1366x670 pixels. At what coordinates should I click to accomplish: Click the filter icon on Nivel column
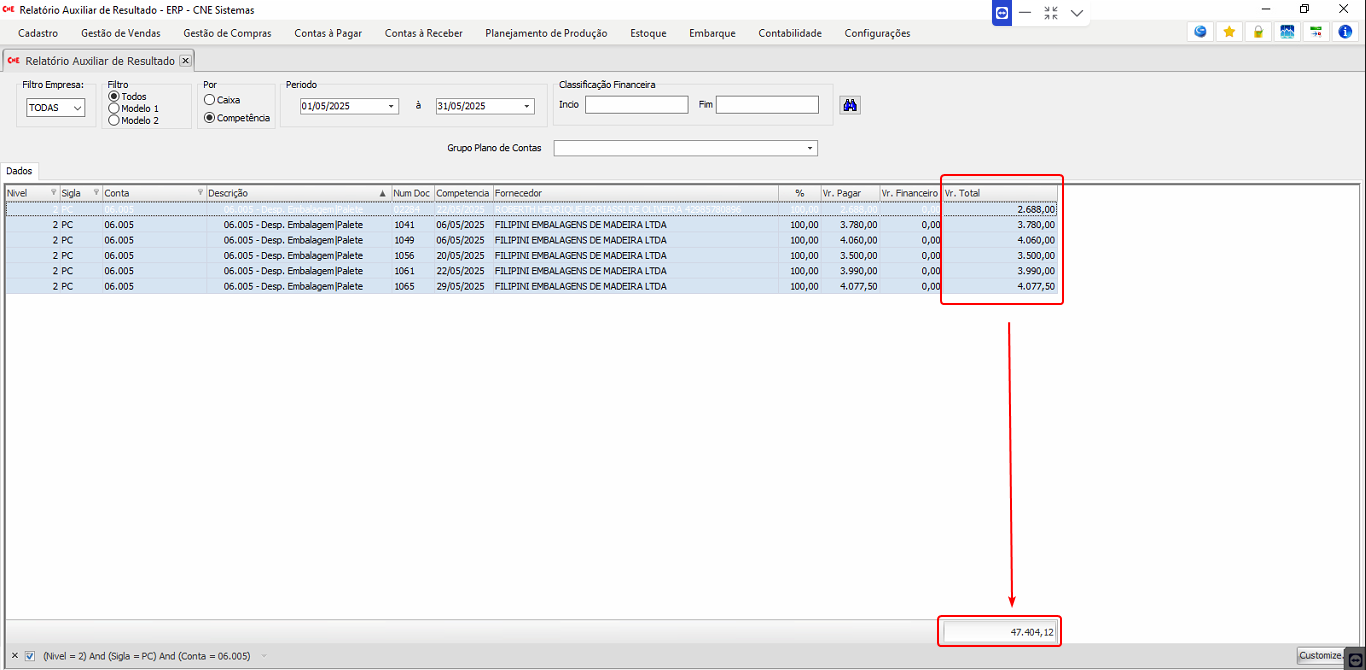coord(53,193)
